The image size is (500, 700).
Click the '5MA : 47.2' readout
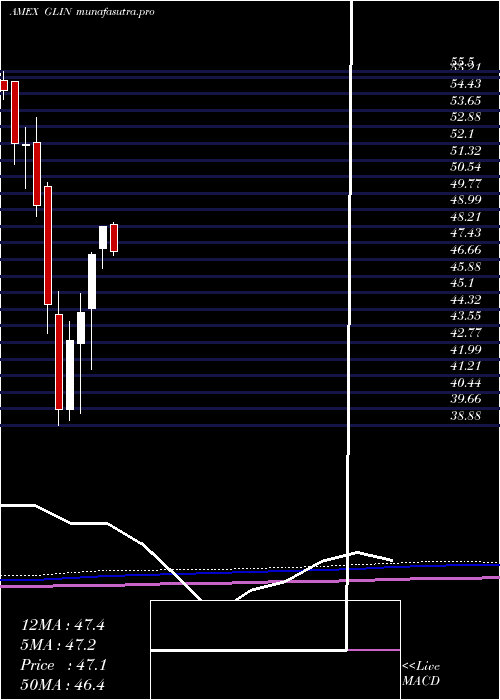click(x=58, y=645)
